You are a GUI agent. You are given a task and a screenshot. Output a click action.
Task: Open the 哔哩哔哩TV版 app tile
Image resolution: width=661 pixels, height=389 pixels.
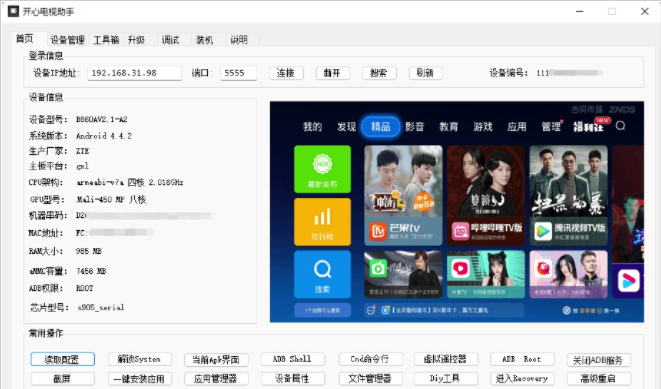tap(486, 195)
